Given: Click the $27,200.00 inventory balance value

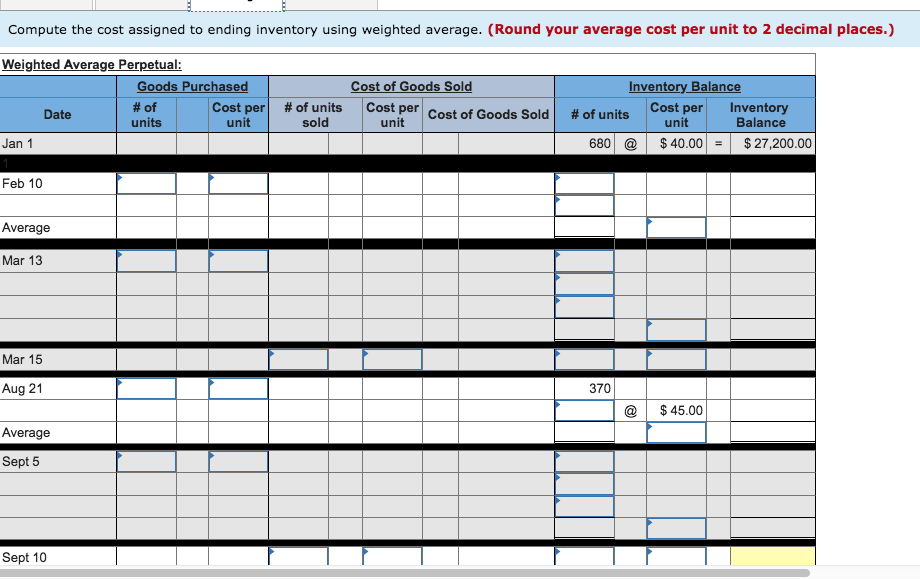Looking at the screenshot, I should tap(777, 144).
